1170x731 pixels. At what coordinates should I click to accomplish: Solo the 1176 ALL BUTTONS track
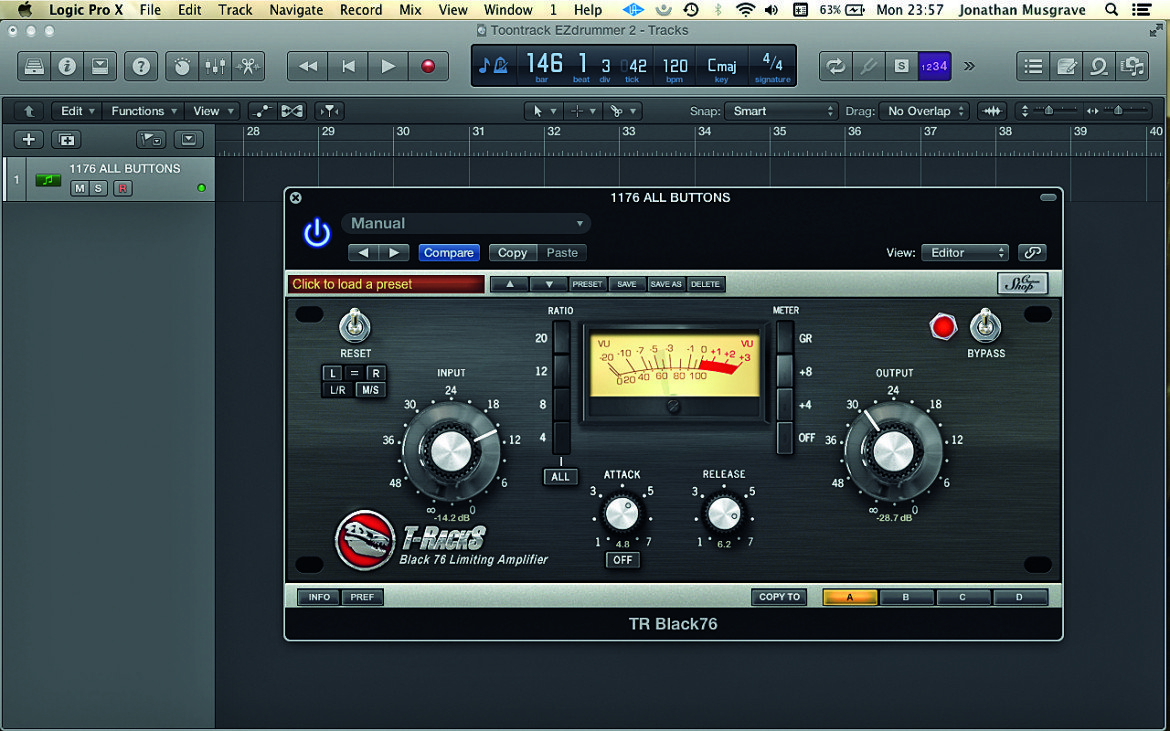[x=98, y=188]
